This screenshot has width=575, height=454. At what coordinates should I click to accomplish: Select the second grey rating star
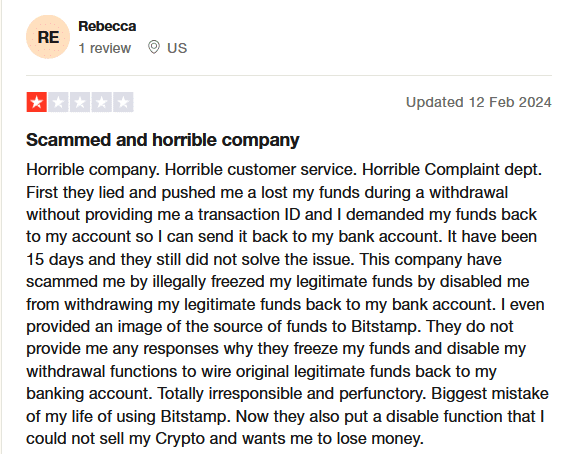[x=58, y=102]
